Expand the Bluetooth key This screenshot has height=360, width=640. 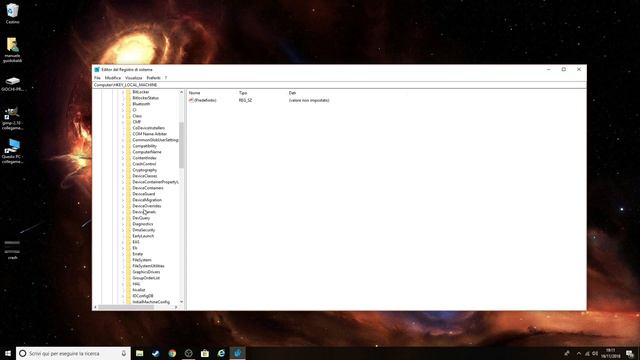coord(123,104)
